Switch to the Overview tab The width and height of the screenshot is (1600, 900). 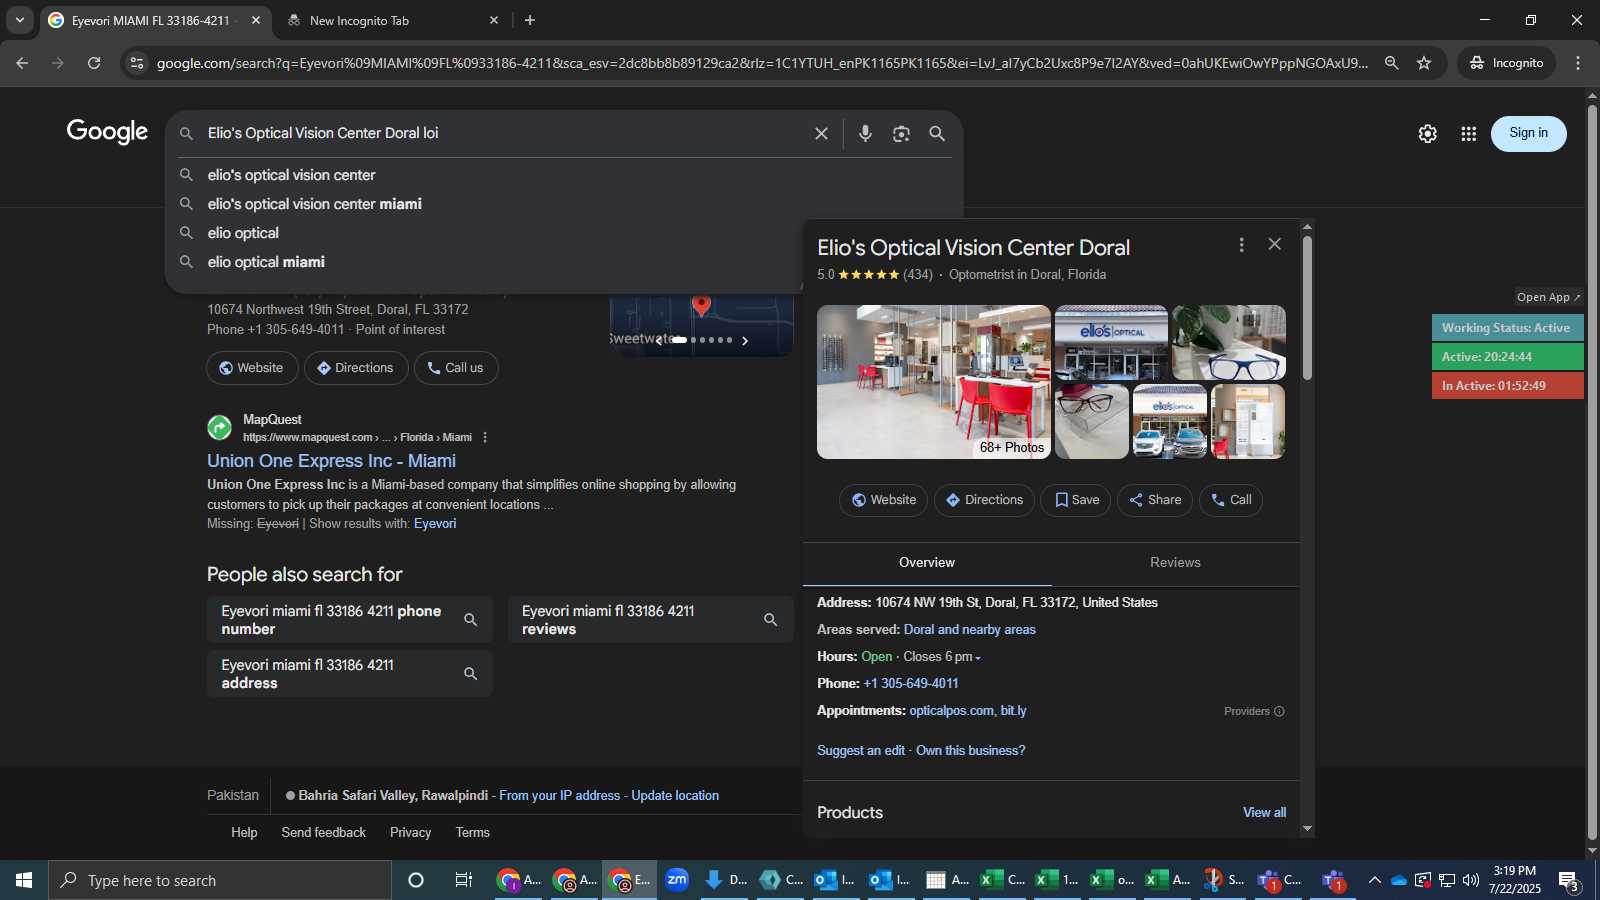(927, 563)
